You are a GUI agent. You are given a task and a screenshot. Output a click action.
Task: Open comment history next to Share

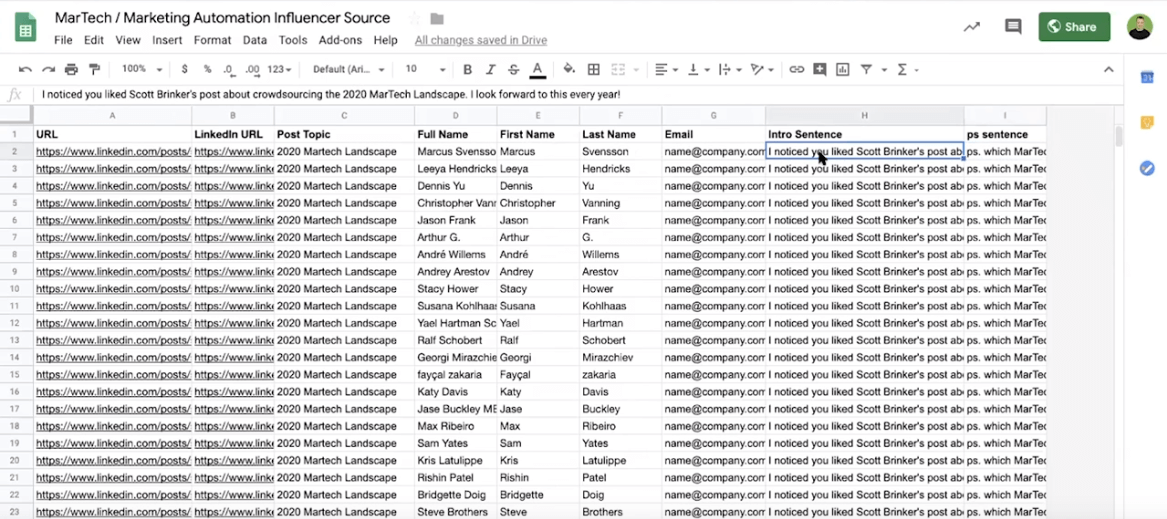[x=1013, y=27]
